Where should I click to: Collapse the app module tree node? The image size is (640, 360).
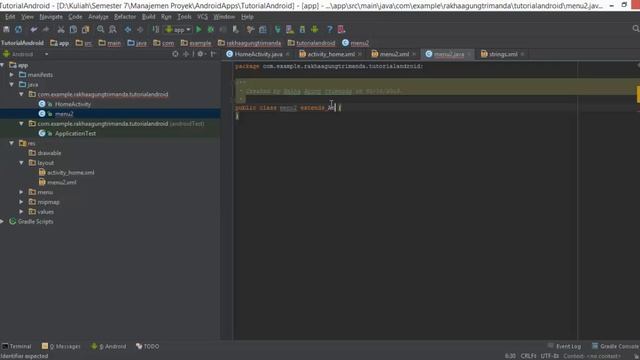(2, 65)
